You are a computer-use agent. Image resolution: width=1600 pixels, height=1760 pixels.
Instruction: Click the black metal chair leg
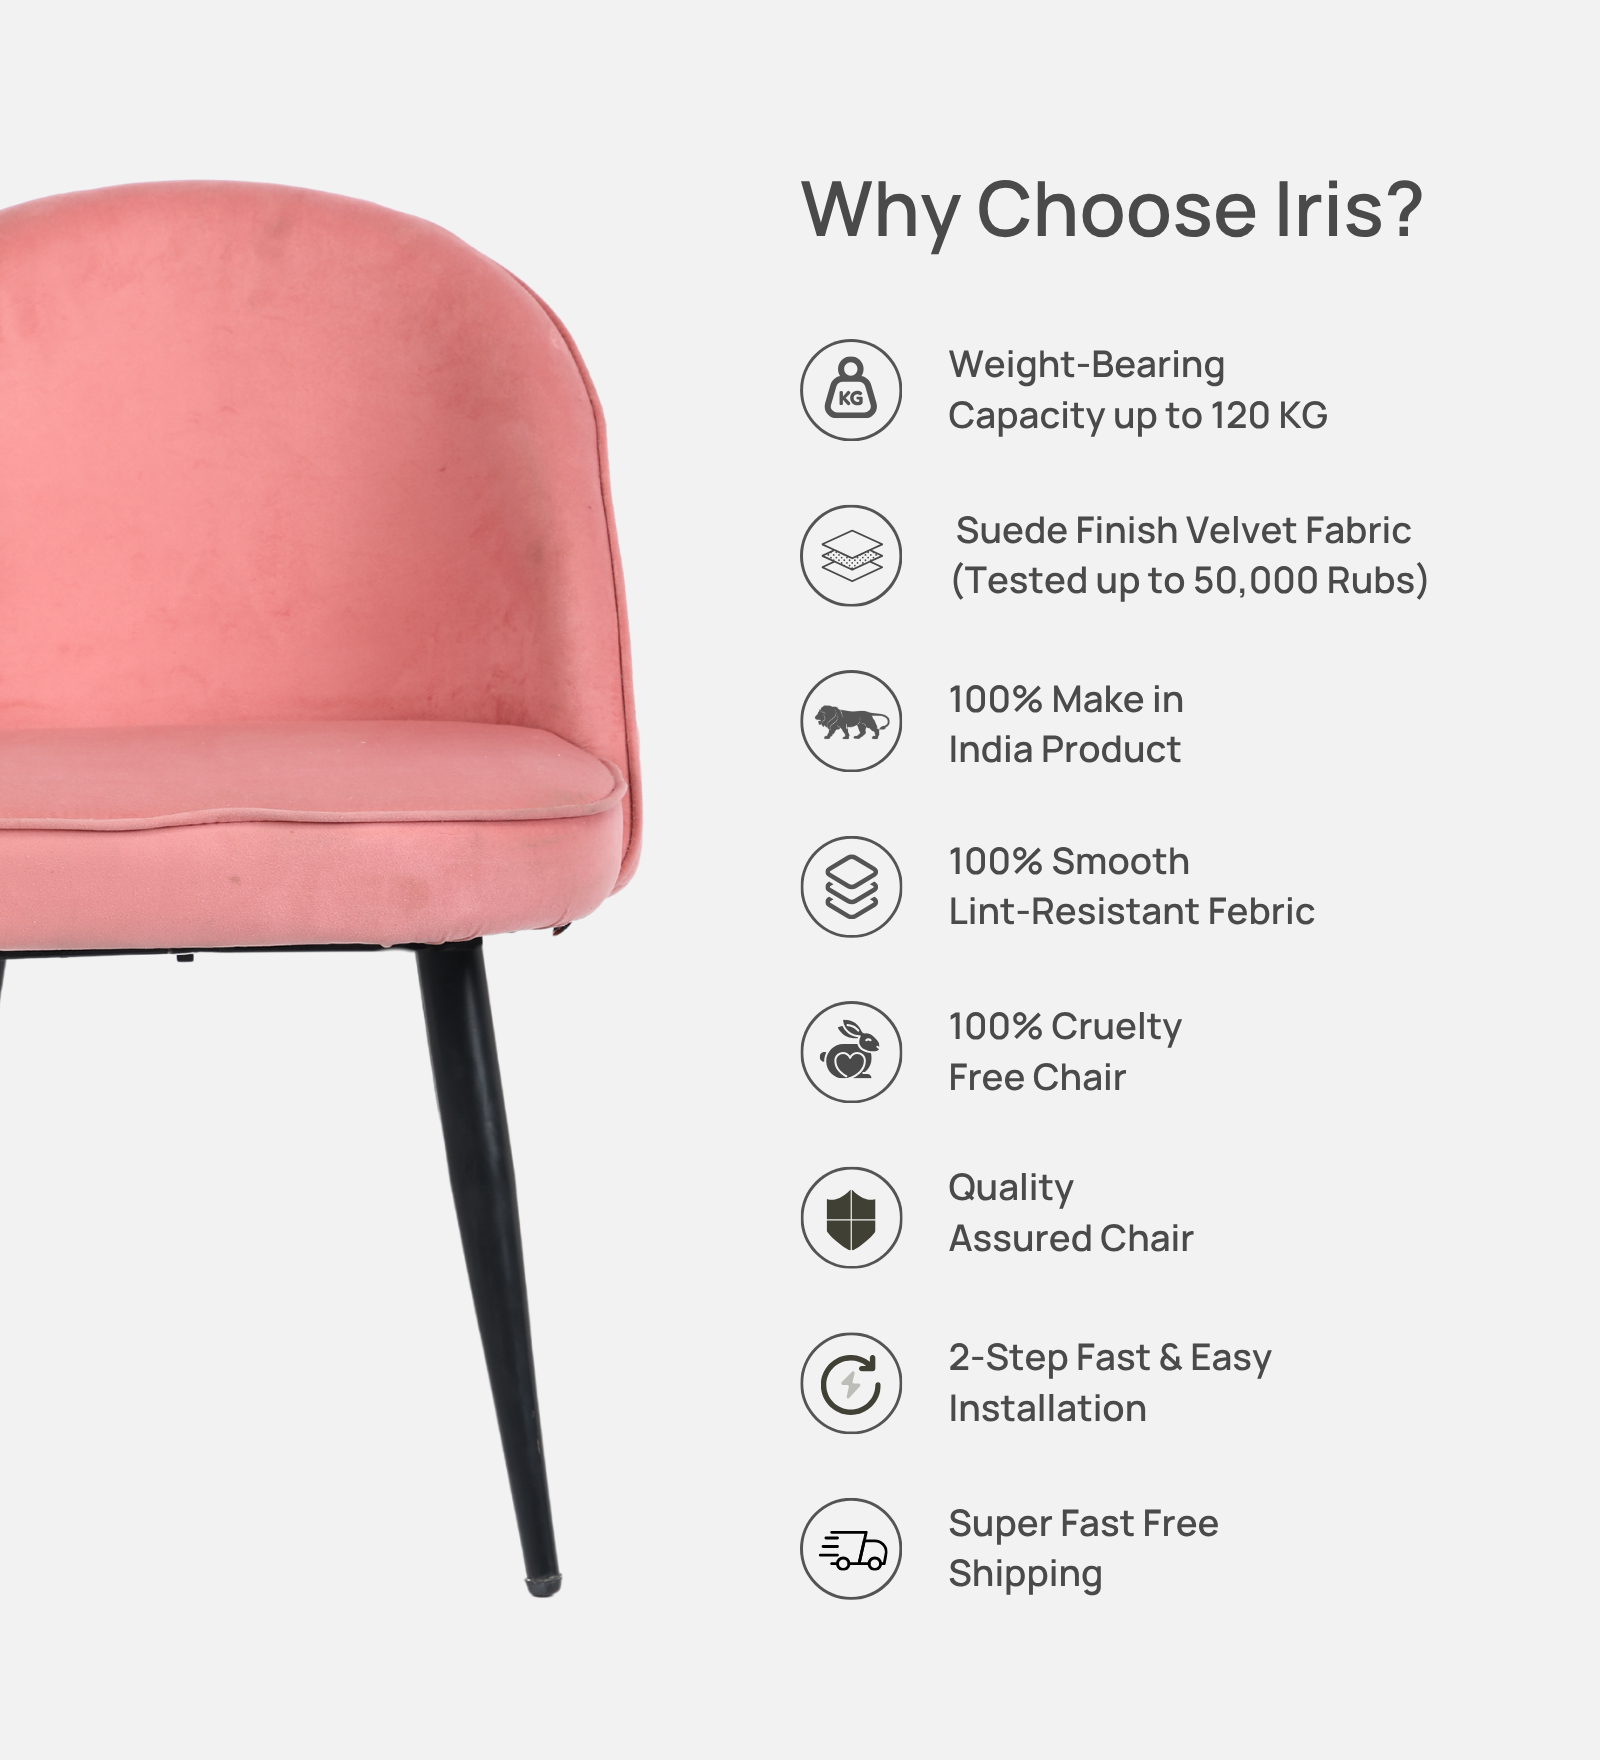click(x=490, y=1265)
